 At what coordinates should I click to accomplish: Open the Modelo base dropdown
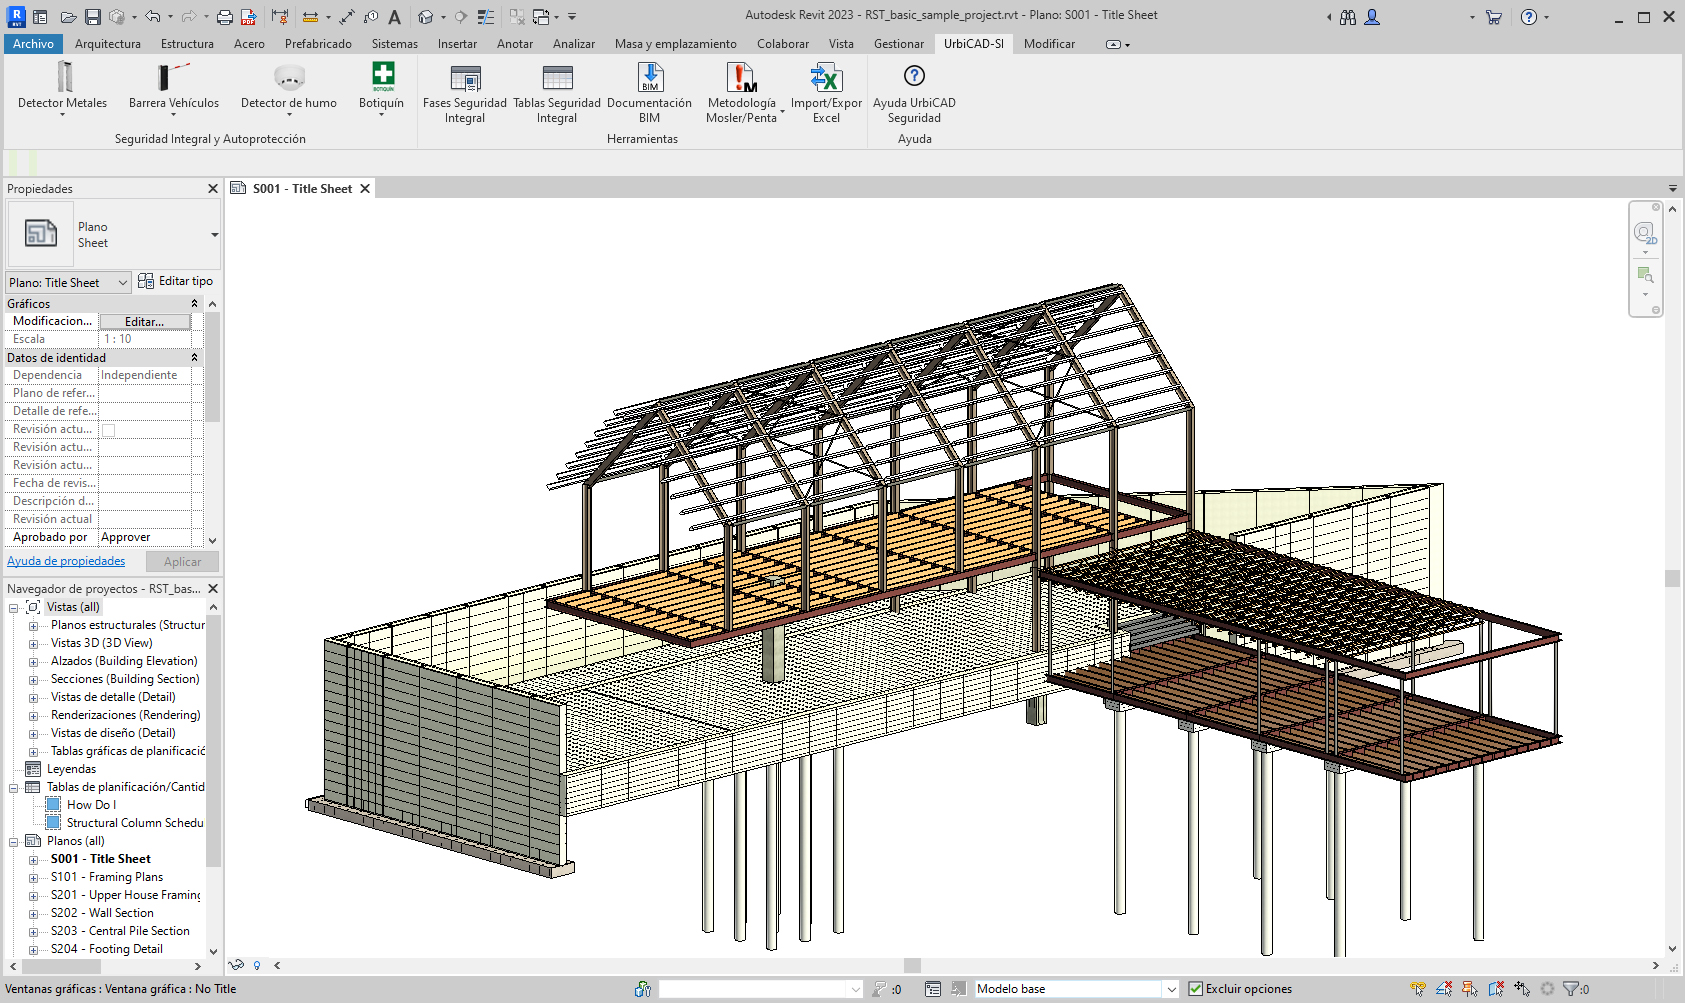[x=1171, y=989]
